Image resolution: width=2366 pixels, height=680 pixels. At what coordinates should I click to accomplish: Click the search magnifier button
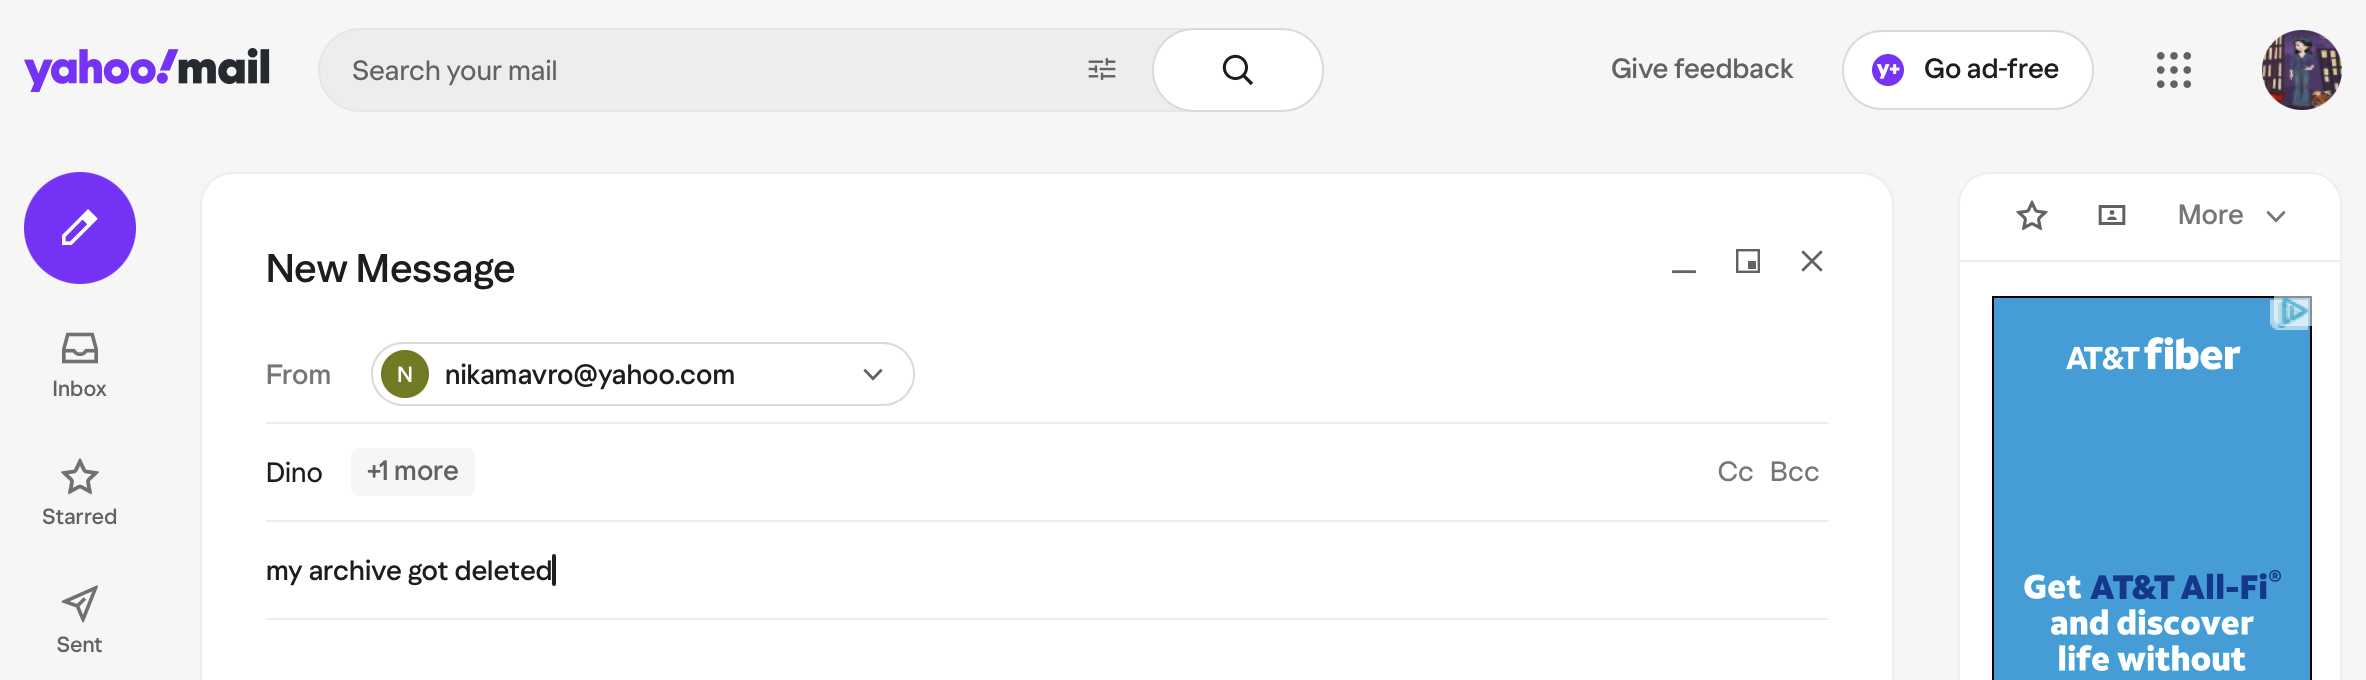click(x=1237, y=70)
